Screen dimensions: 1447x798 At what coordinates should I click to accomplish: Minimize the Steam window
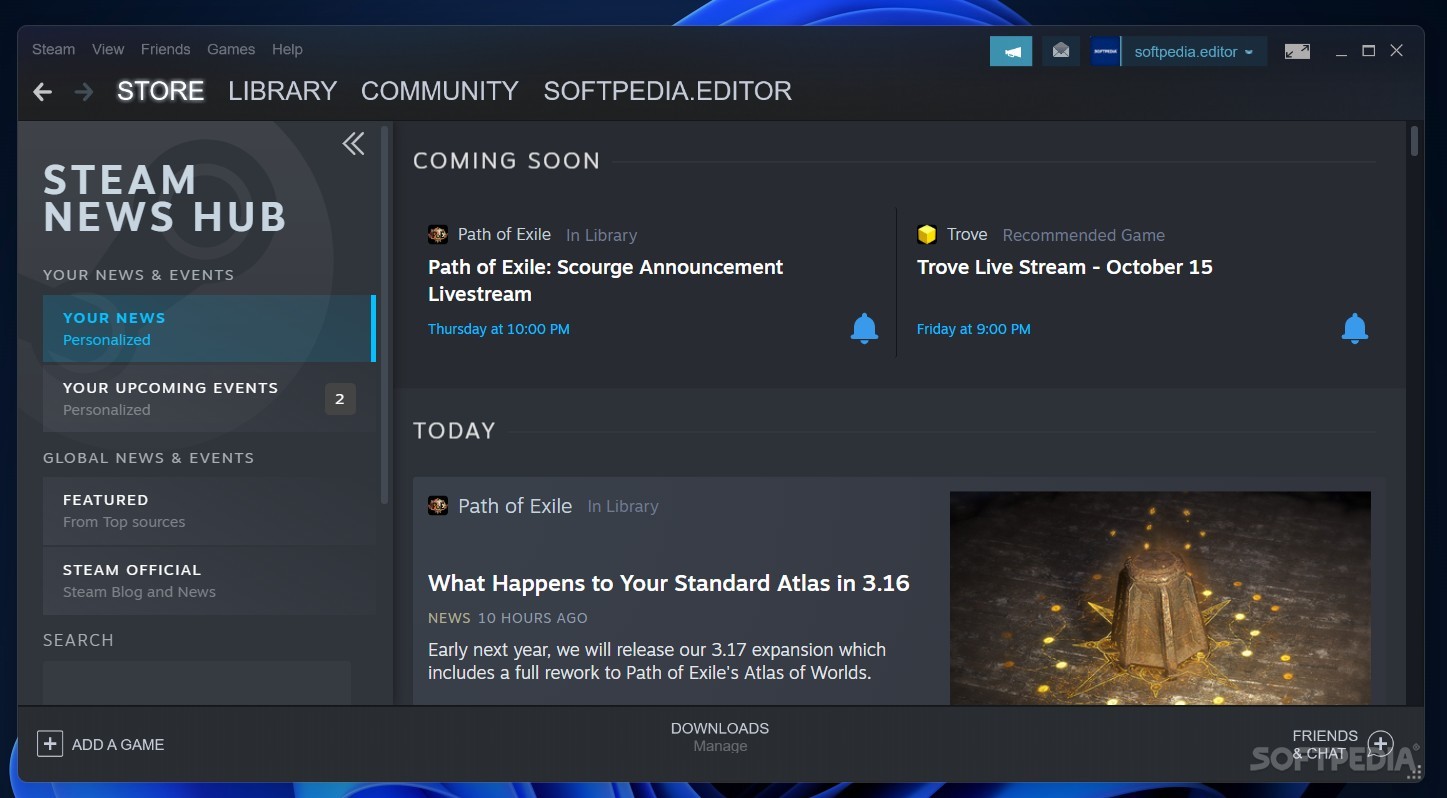coord(1340,51)
